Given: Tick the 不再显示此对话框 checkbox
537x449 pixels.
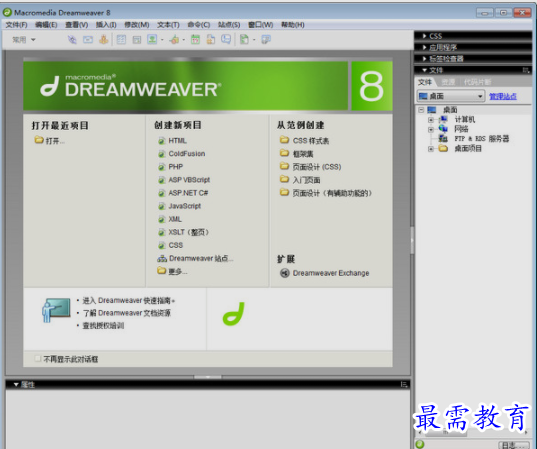Looking at the screenshot, I should [x=38, y=359].
